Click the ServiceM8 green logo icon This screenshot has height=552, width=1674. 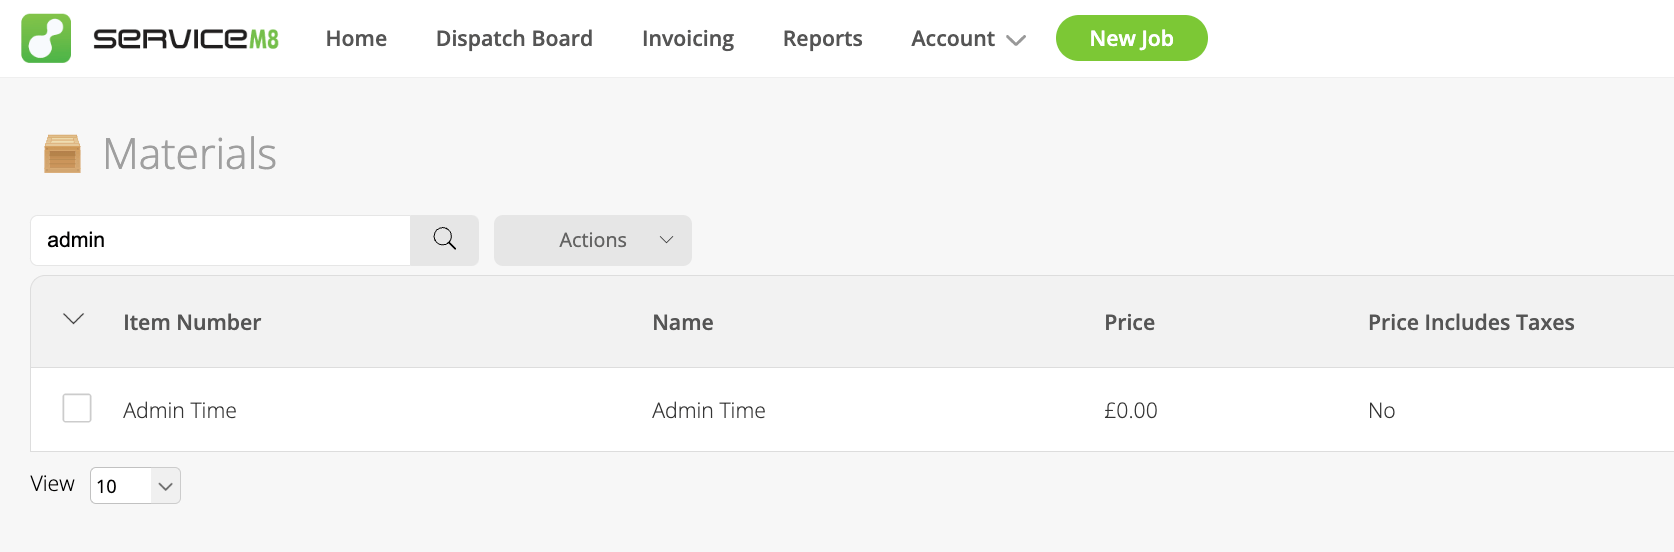pos(46,39)
